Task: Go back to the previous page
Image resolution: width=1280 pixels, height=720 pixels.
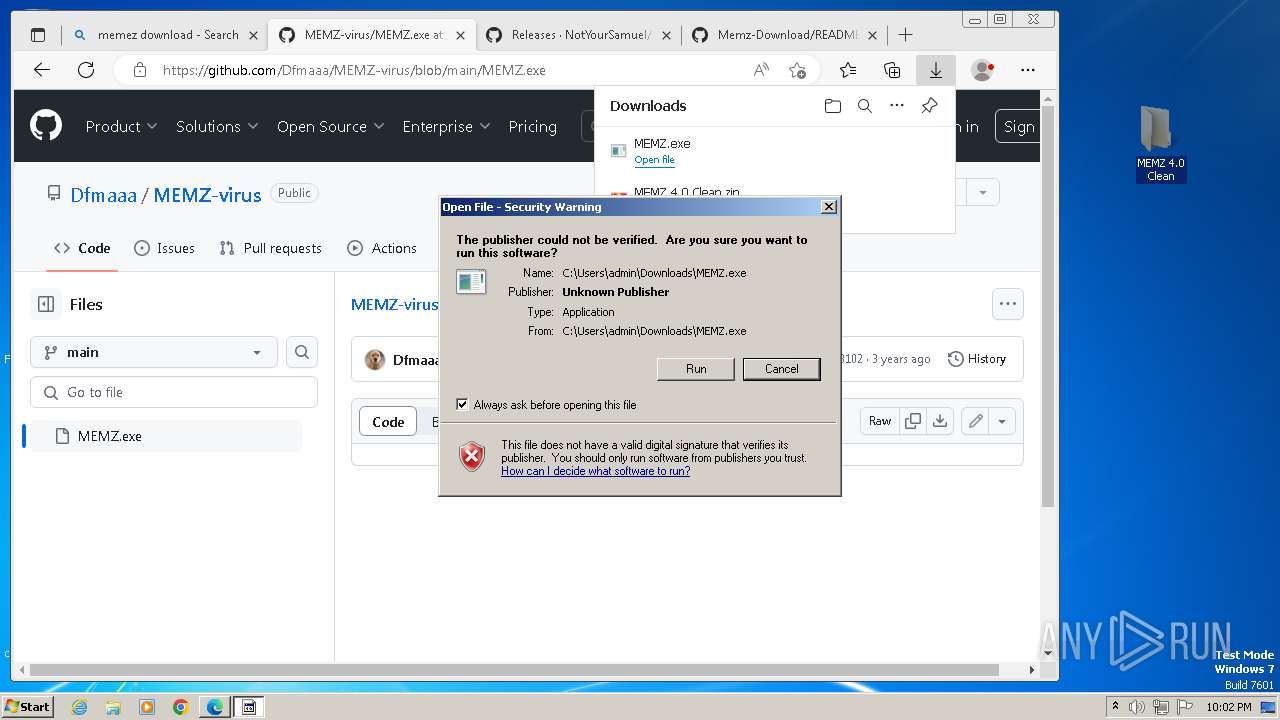Action: 41,70
